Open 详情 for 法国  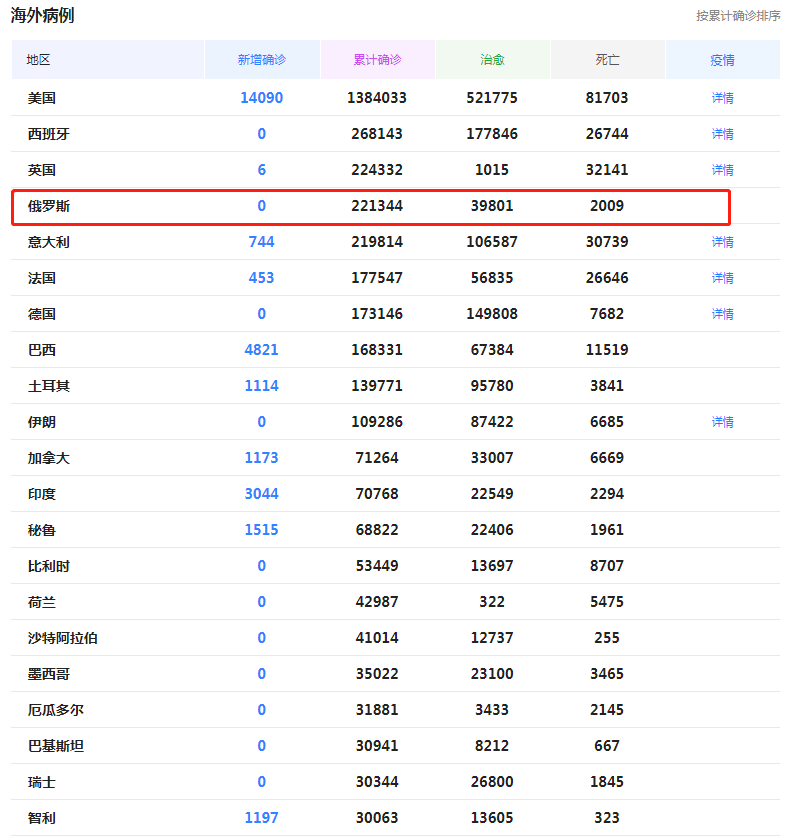pos(722,277)
